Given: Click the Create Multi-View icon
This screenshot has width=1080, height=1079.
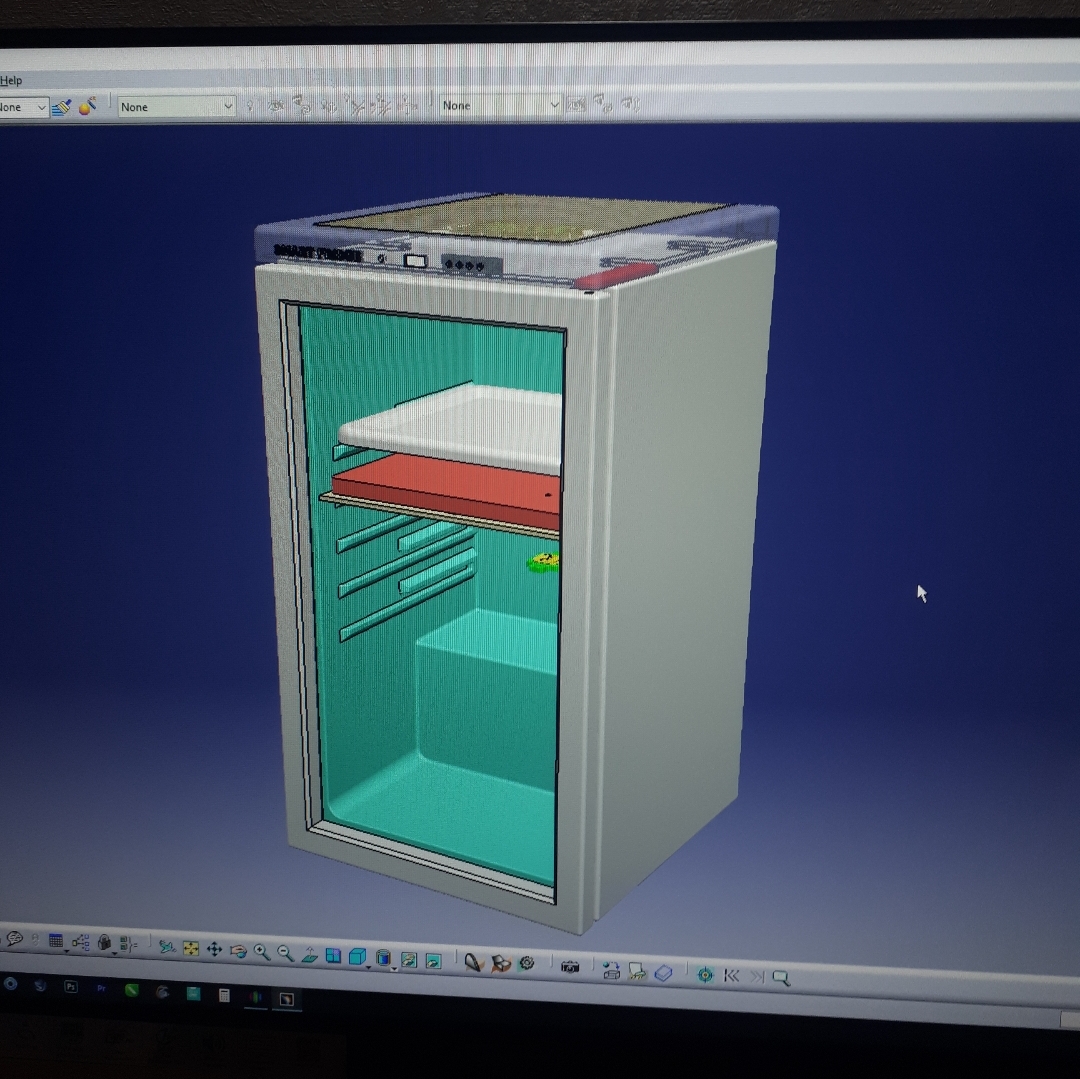Looking at the screenshot, I should [x=333, y=956].
